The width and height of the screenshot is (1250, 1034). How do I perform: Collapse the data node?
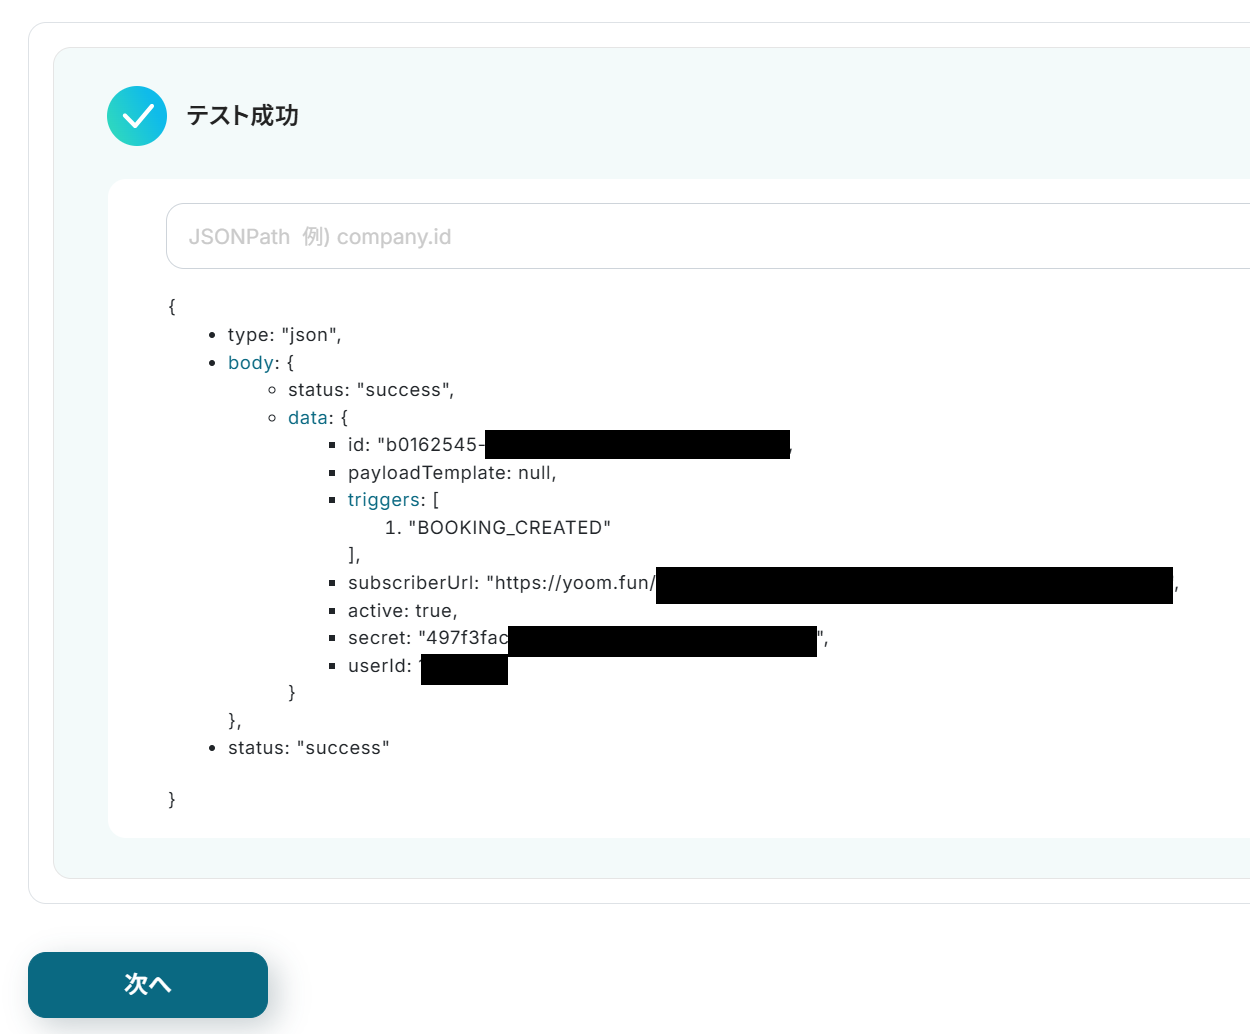(x=308, y=418)
